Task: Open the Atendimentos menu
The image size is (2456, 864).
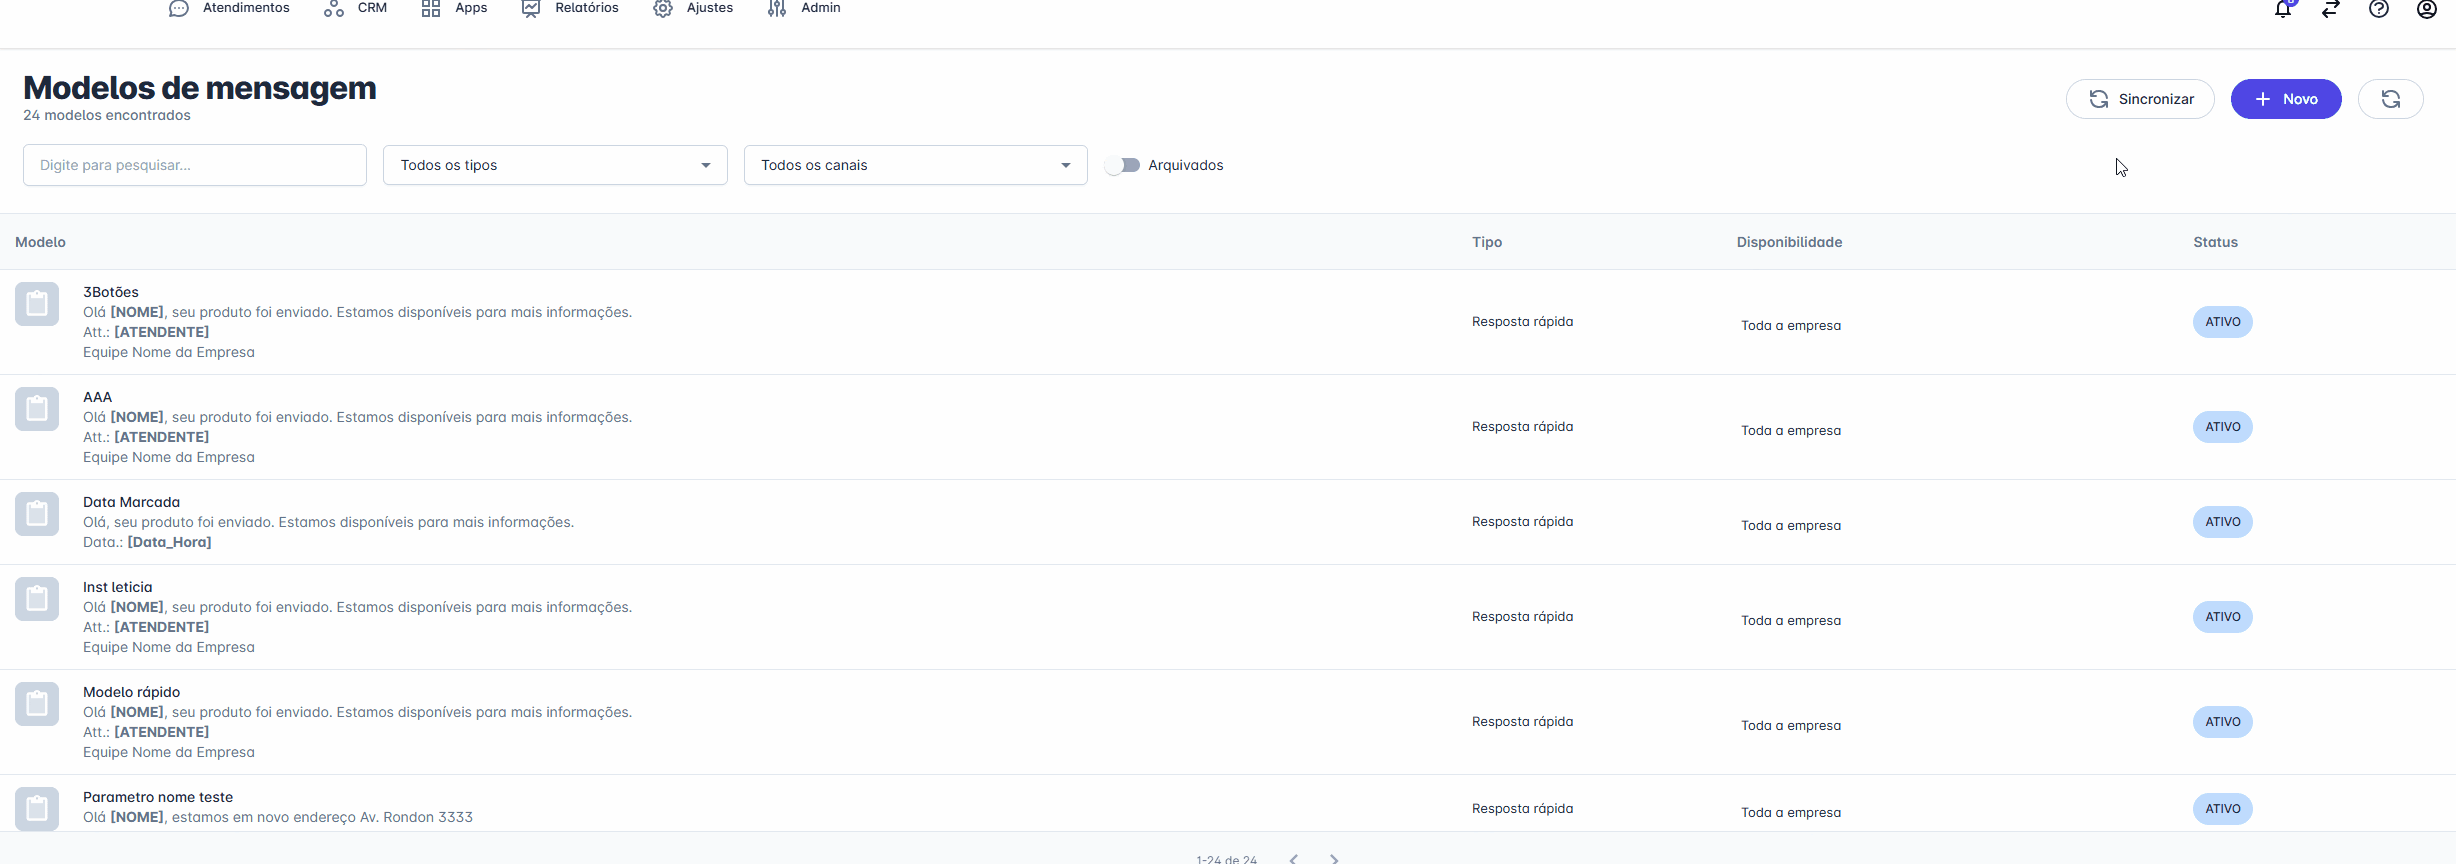Action: [230, 8]
